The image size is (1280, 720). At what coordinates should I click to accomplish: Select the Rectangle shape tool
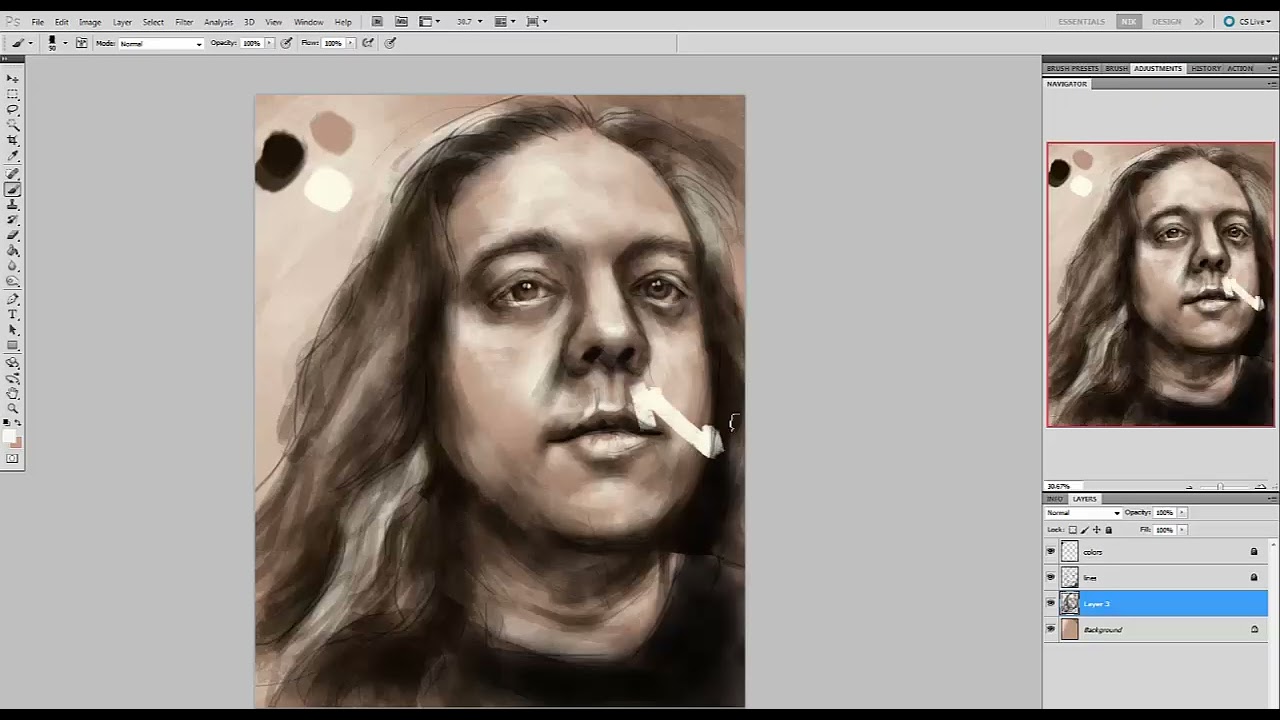(x=13, y=346)
